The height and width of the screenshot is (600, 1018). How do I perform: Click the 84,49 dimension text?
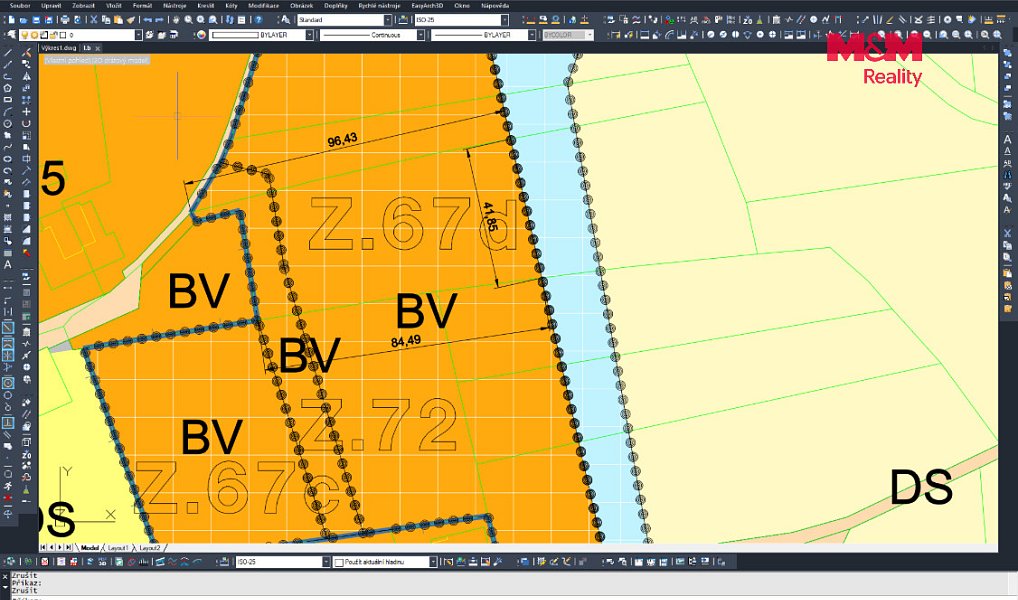pos(406,341)
